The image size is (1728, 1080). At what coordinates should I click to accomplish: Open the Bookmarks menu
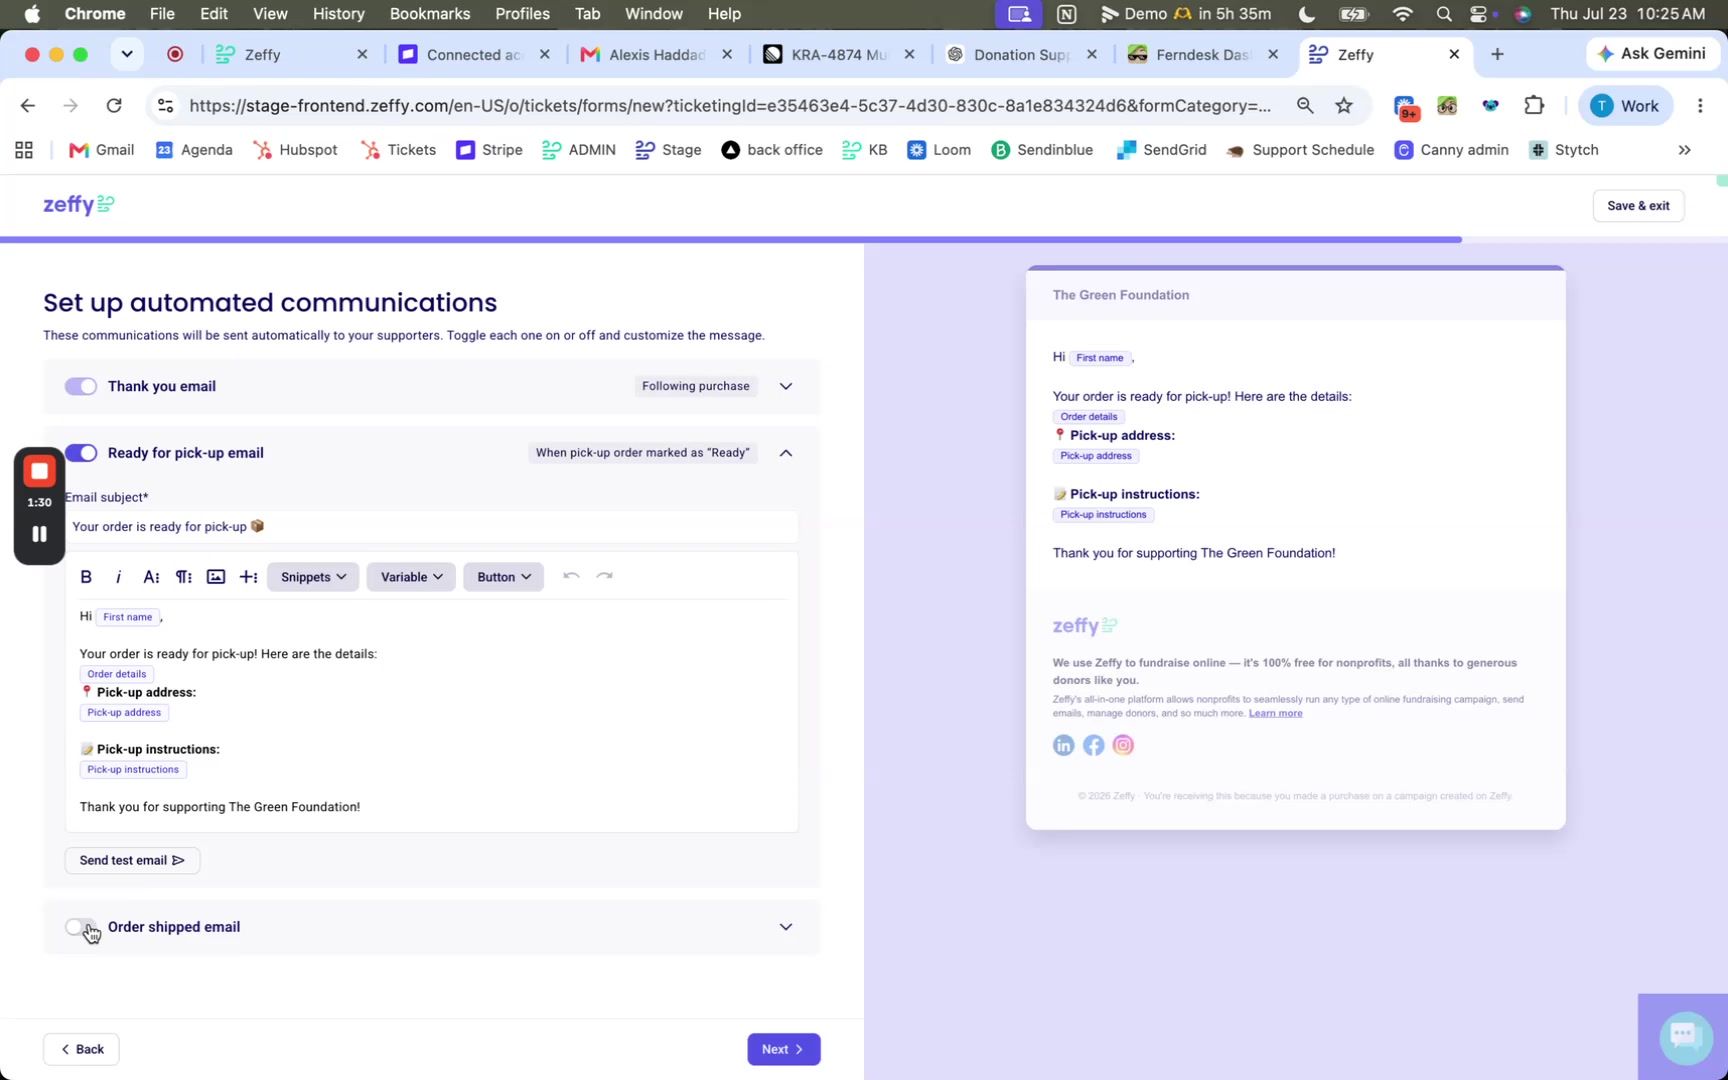click(x=430, y=14)
